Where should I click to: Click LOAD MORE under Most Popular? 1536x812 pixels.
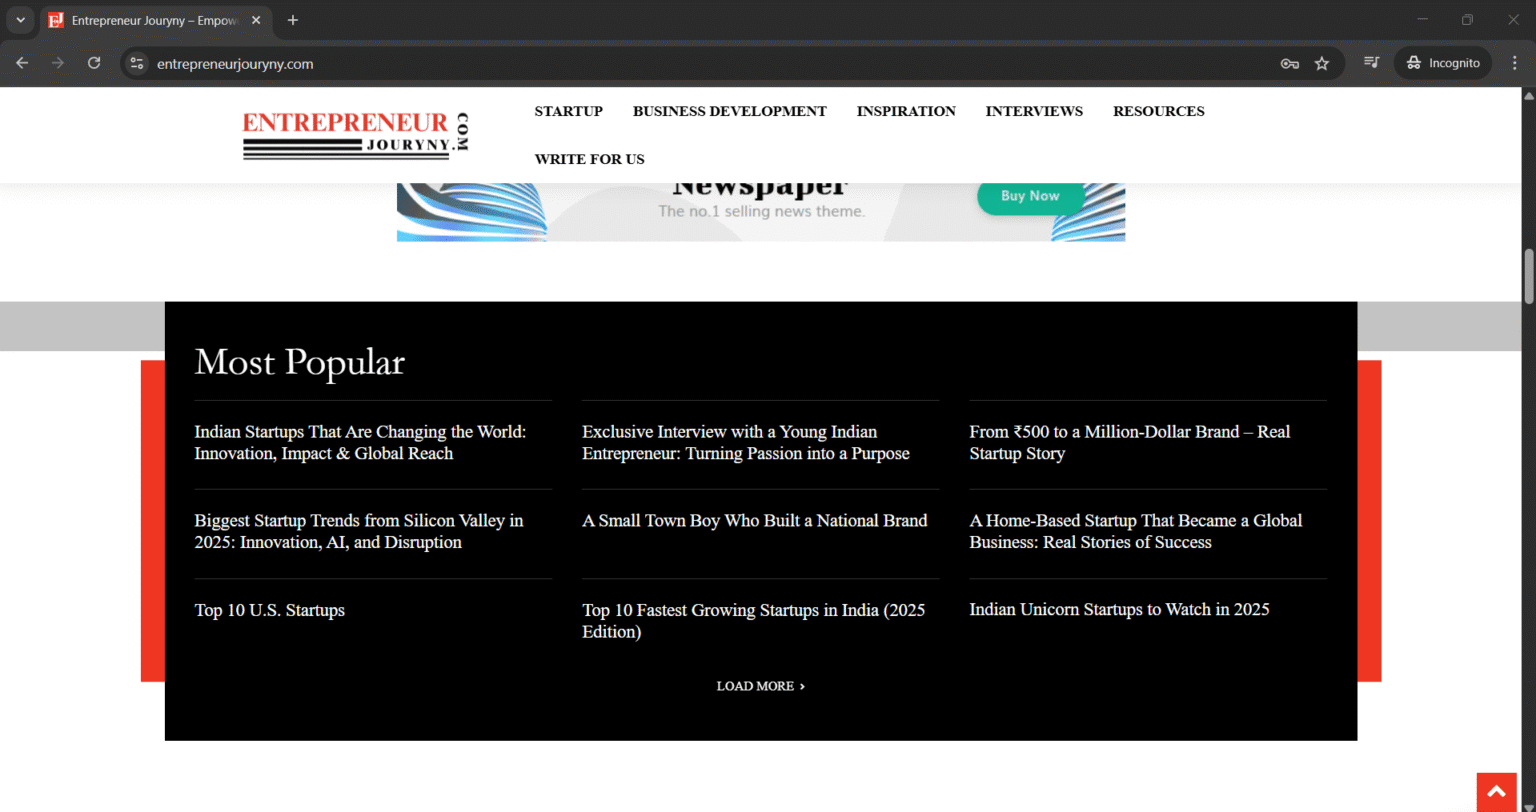[x=760, y=686]
